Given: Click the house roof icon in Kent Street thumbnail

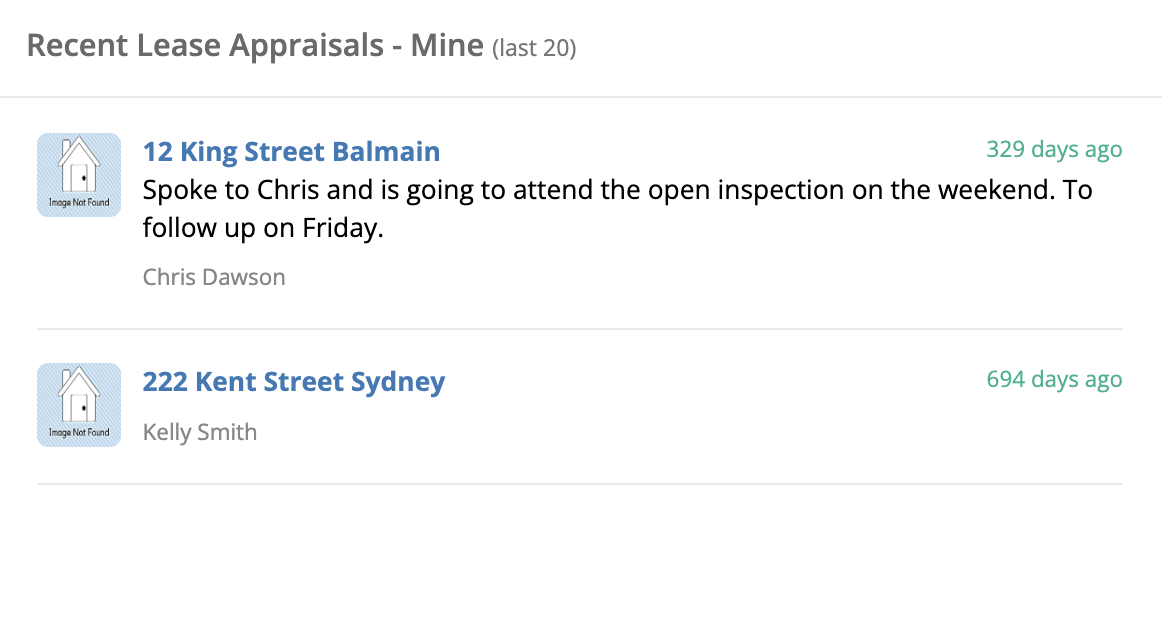Looking at the screenshot, I should click(79, 381).
